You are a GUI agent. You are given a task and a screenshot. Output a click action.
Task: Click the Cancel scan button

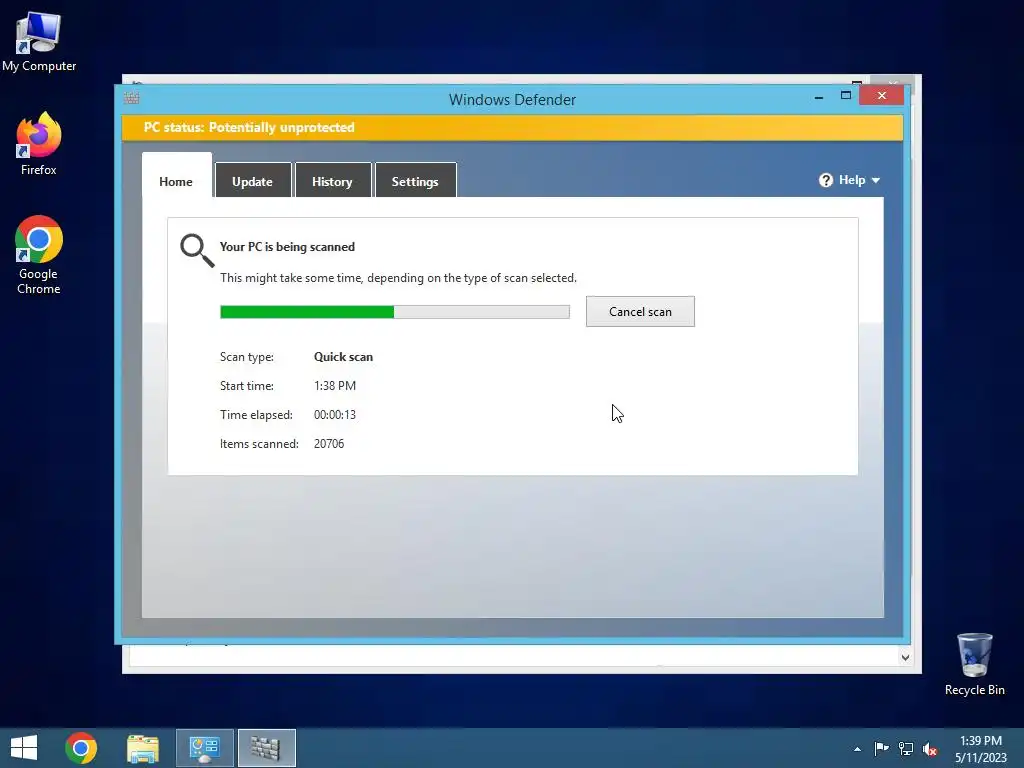pos(640,312)
